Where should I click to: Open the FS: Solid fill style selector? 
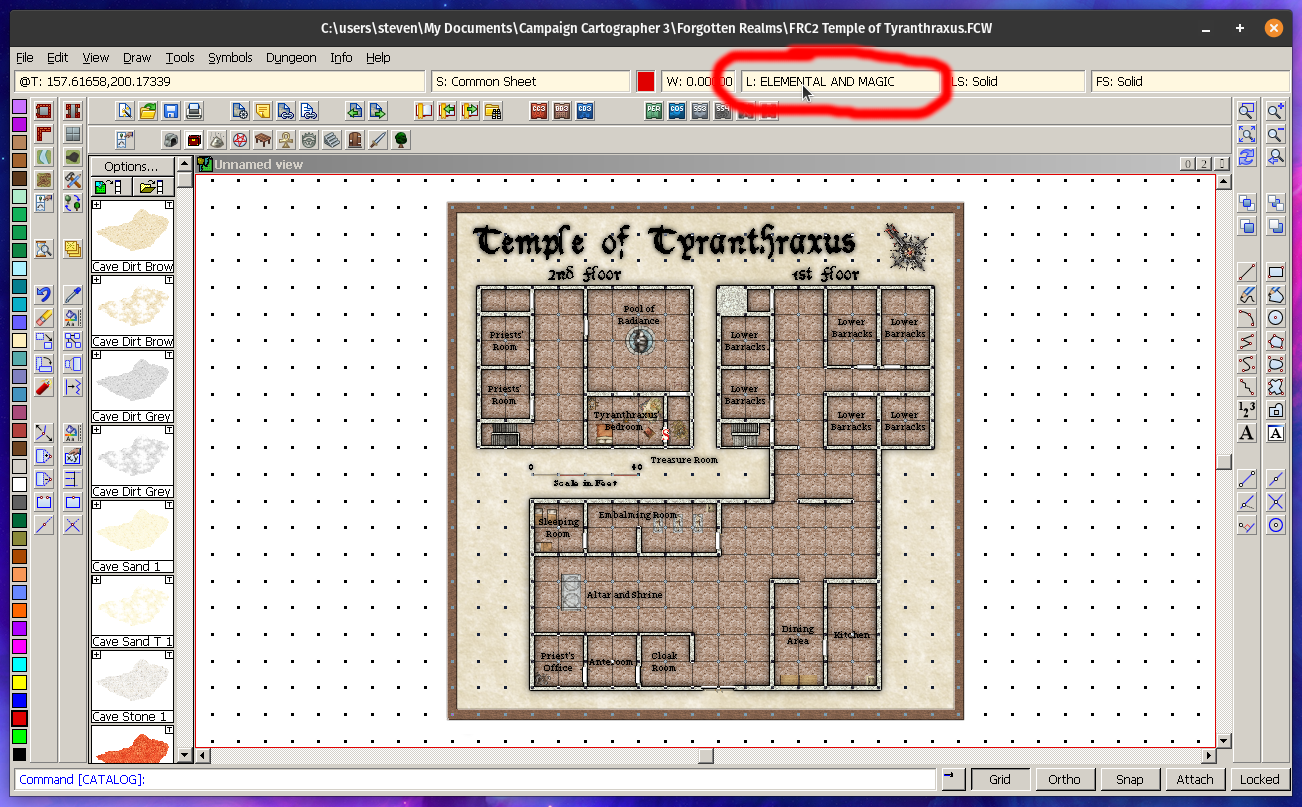tap(1191, 82)
